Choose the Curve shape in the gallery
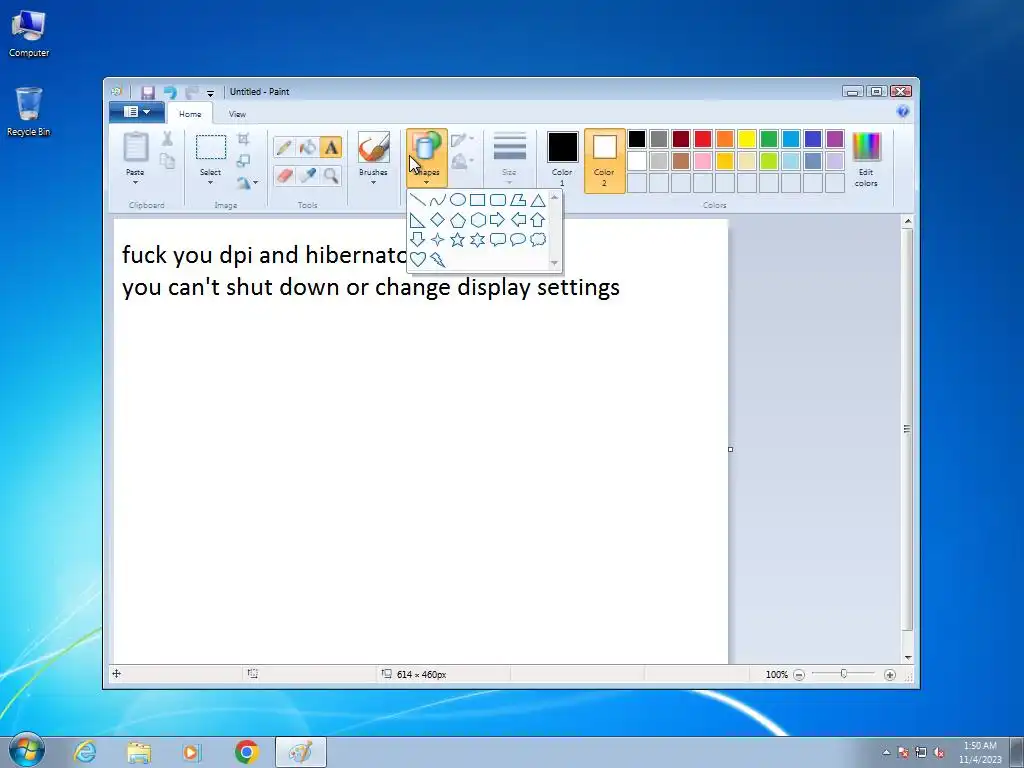The height and width of the screenshot is (768, 1024). tap(438, 200)
